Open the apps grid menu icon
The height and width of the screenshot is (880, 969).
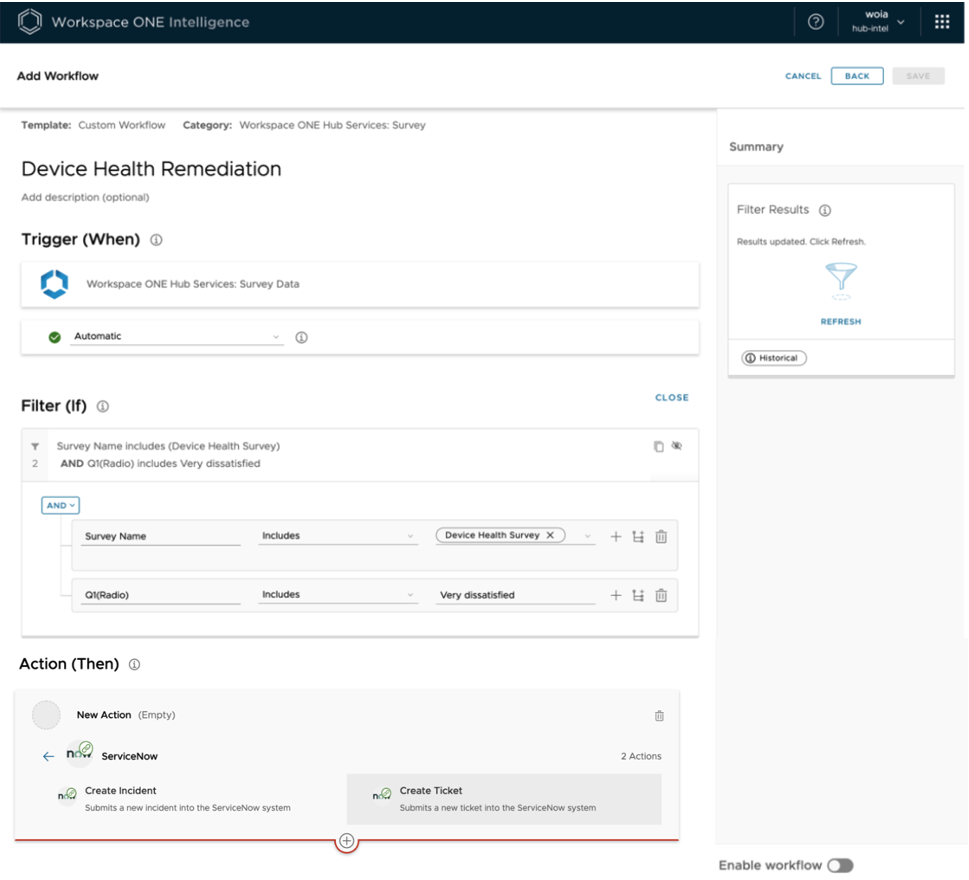(941, 22)
